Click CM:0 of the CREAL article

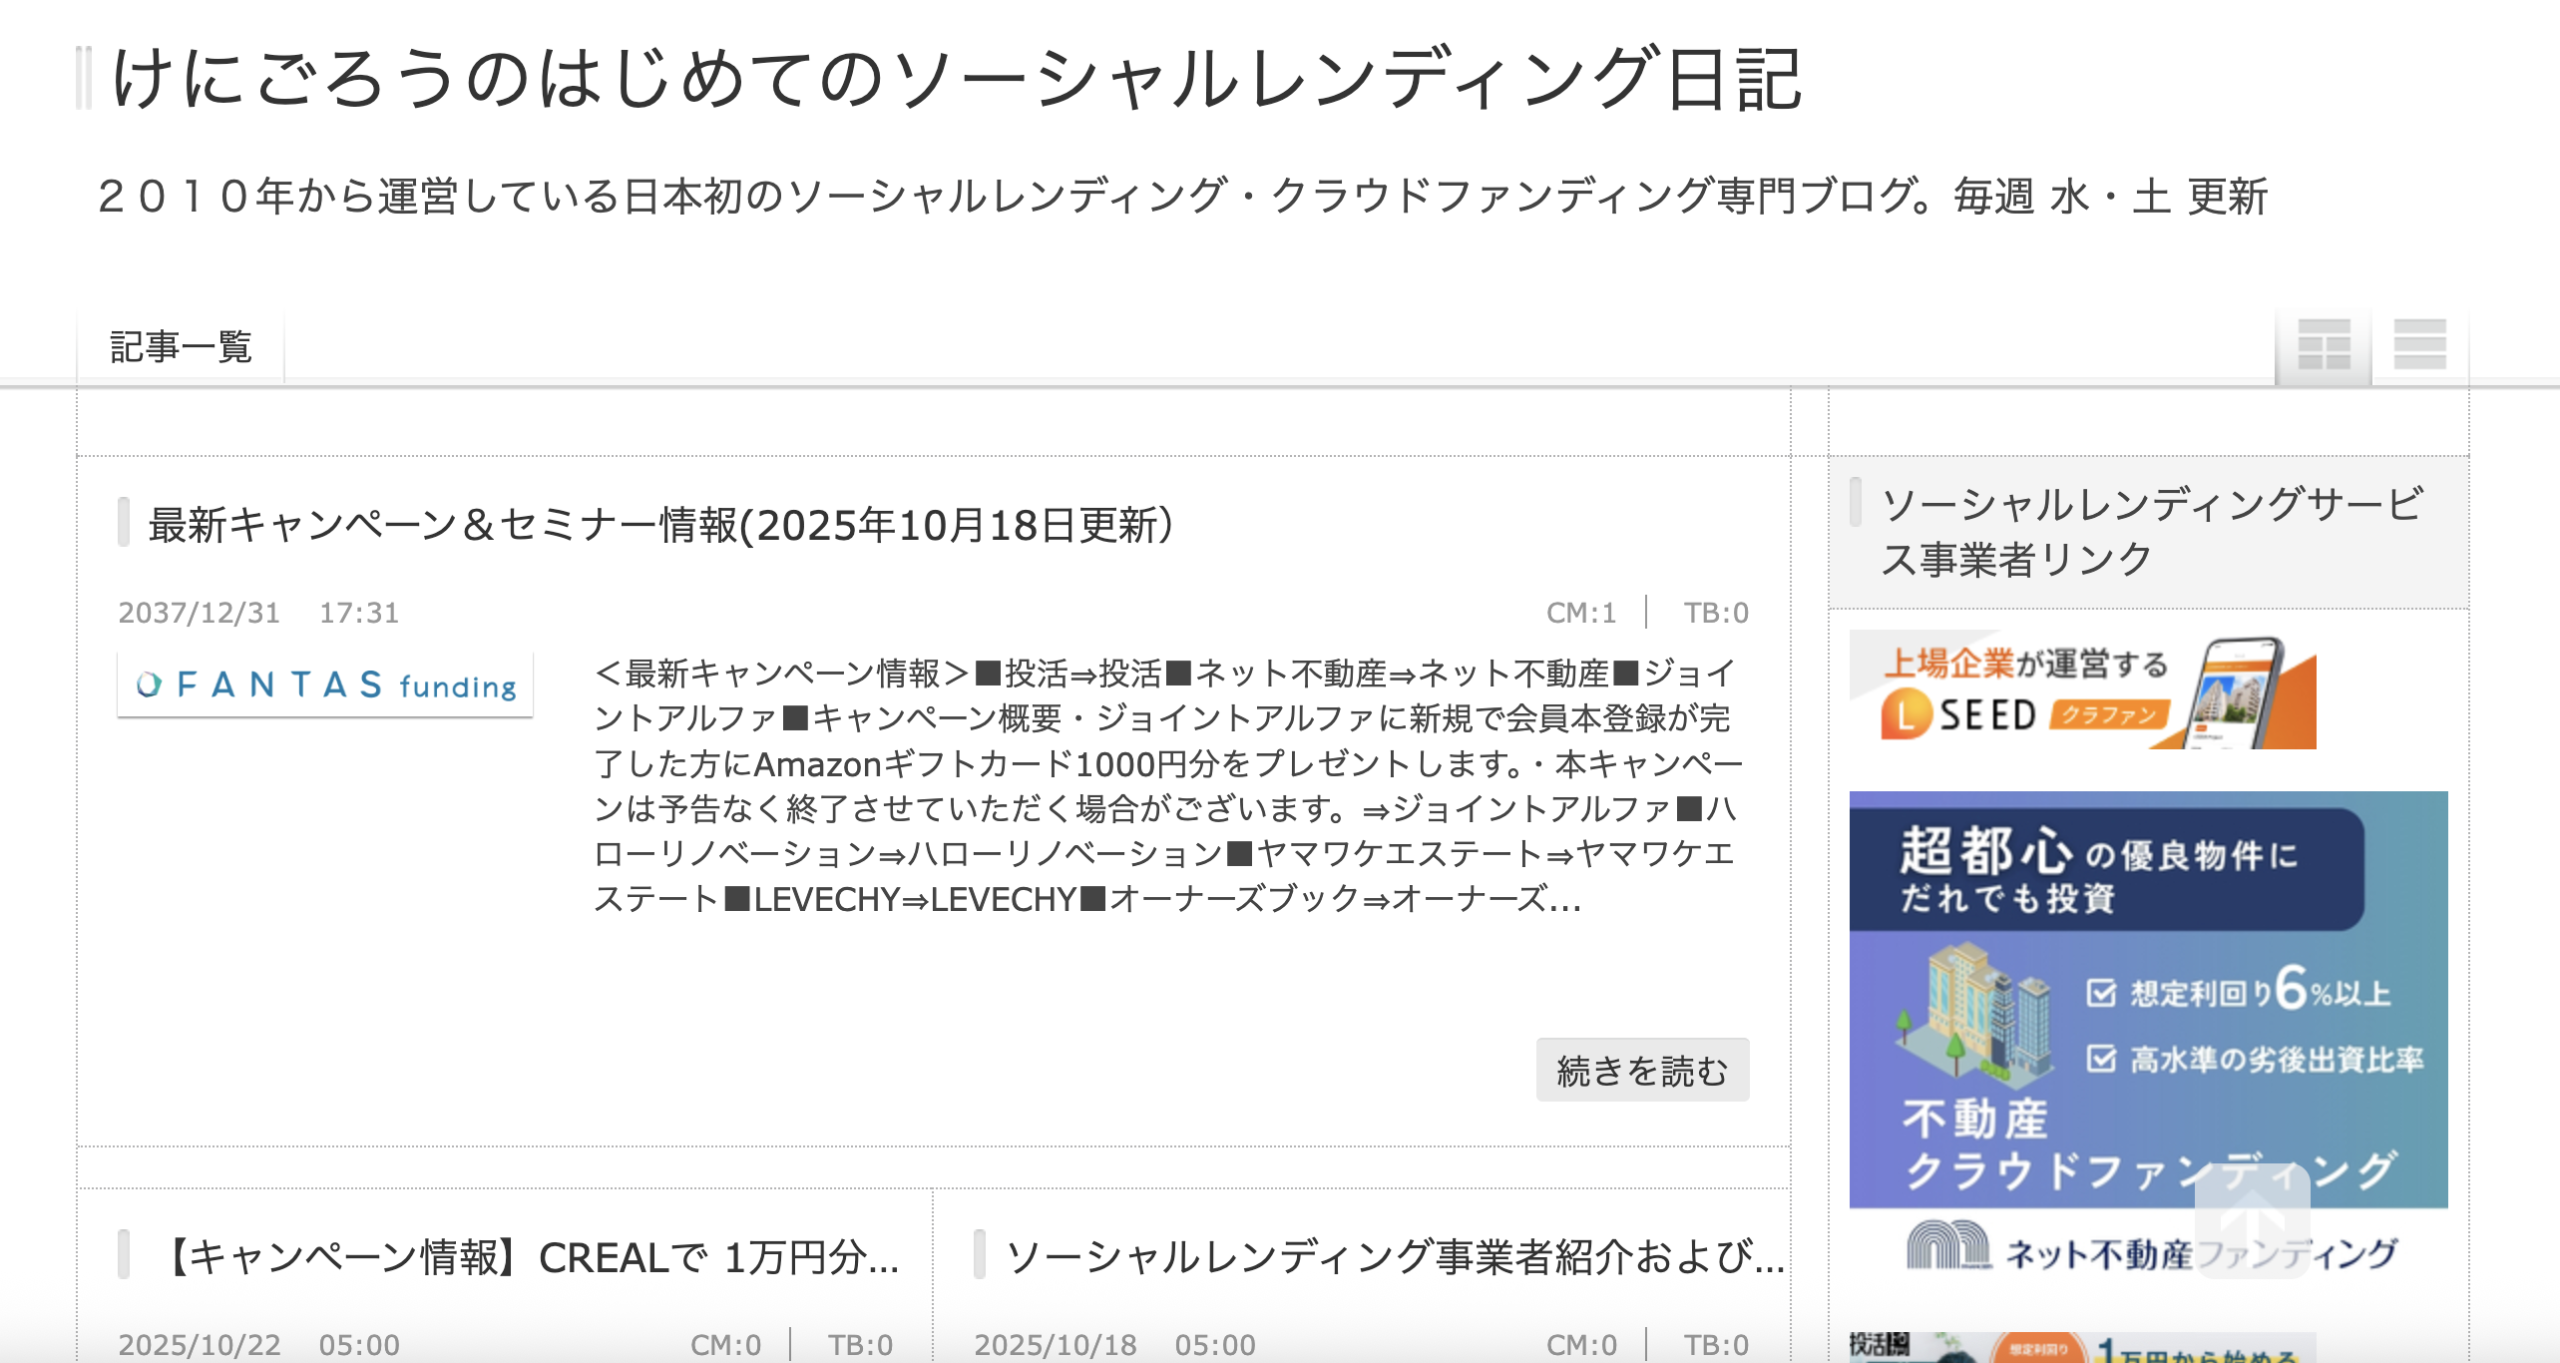(x=726, y=1345)
